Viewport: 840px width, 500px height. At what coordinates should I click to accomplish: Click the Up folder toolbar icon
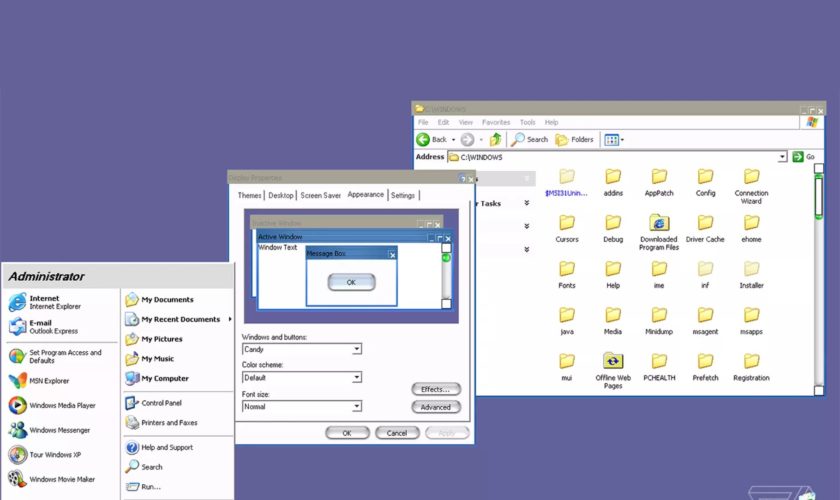coord(495,140)
